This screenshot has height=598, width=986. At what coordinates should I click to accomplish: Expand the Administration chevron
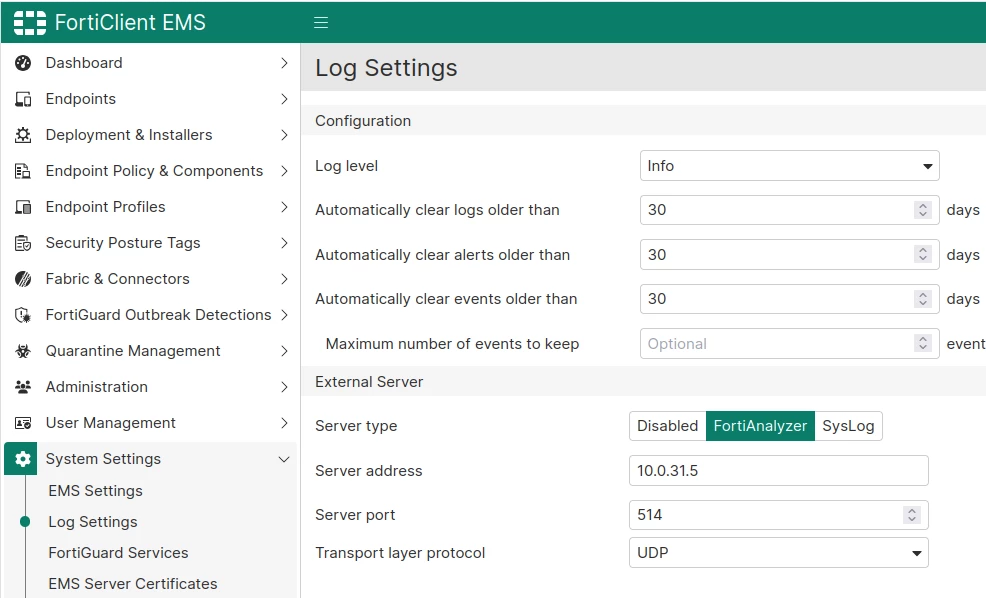tap(284, 387)
